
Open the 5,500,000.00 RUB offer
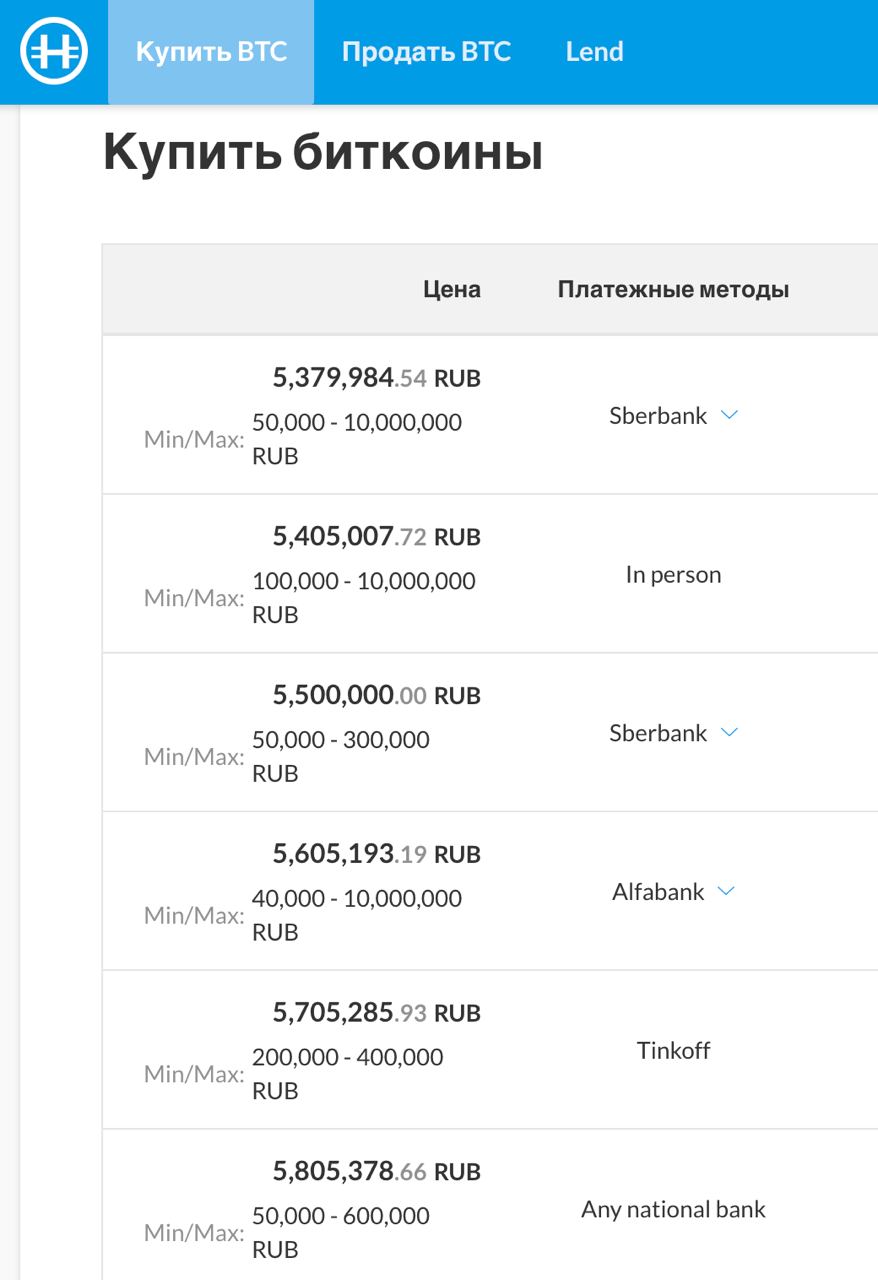point(377,695)
